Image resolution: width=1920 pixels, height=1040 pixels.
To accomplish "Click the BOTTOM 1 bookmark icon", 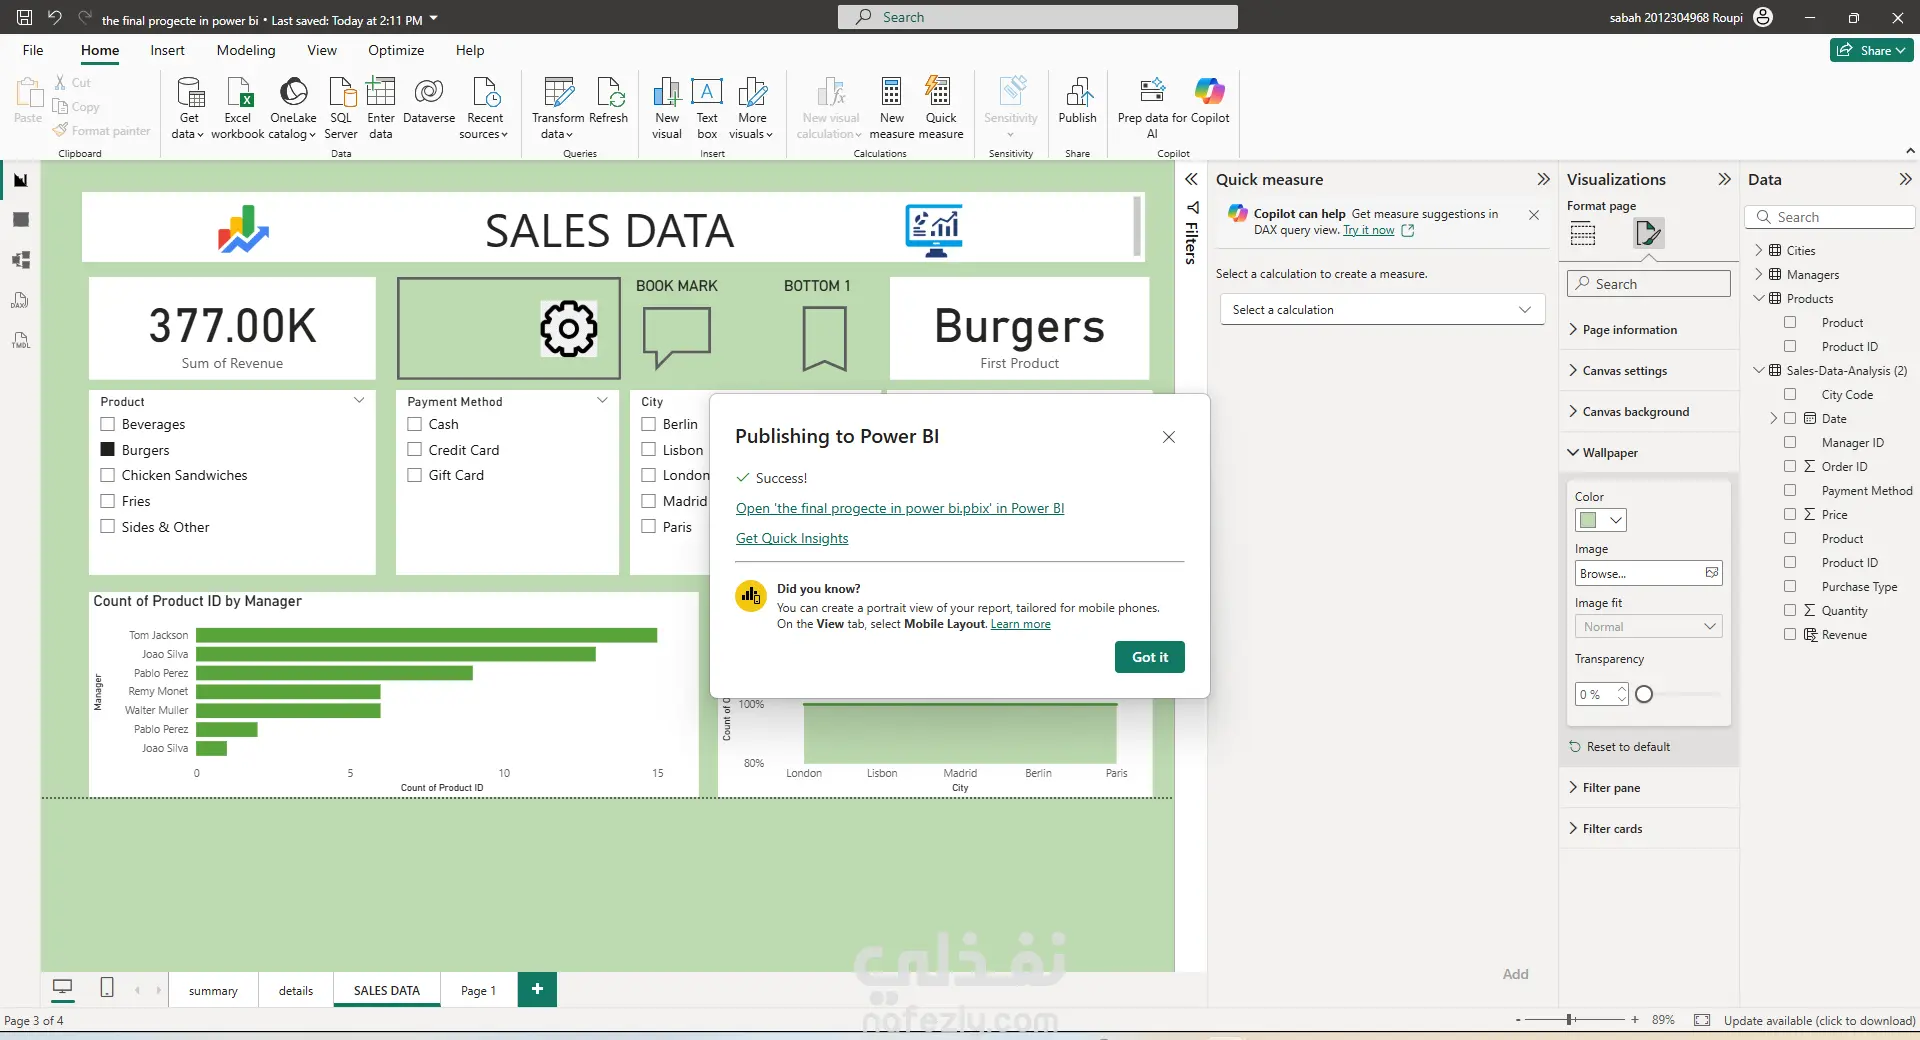I will point(825,339).
